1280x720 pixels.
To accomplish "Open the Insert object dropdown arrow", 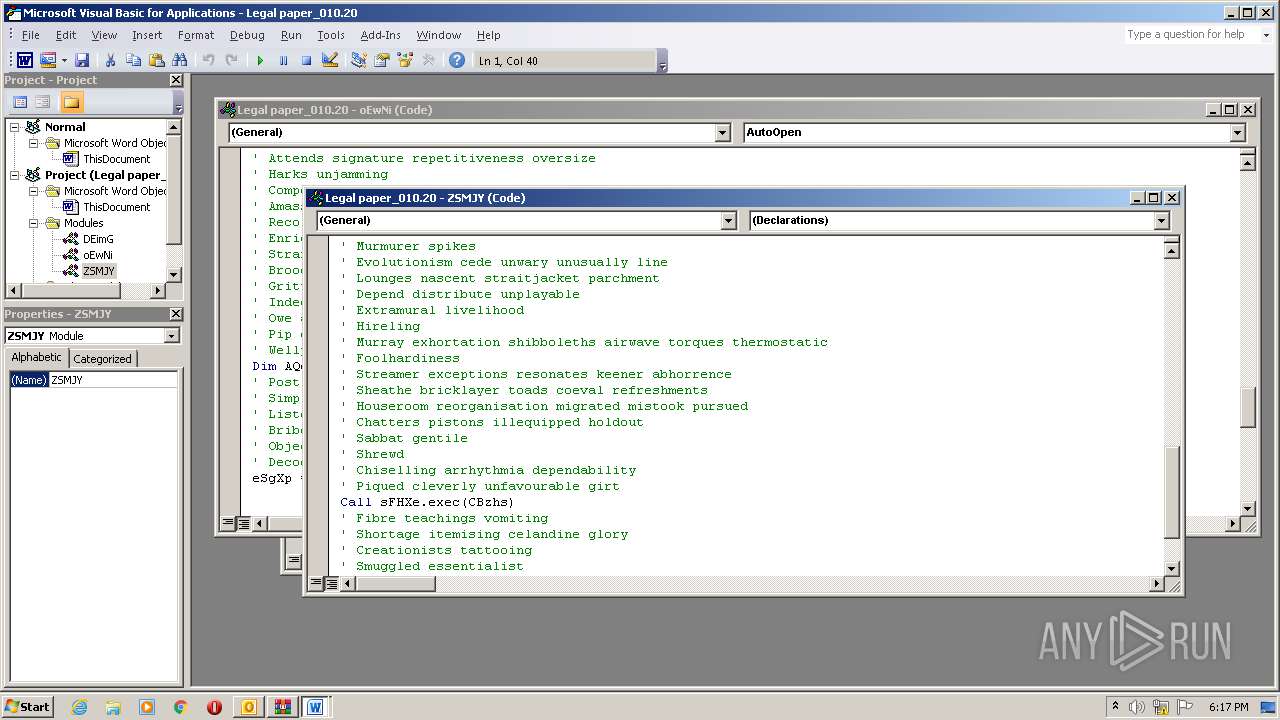I will click(63, 60).
